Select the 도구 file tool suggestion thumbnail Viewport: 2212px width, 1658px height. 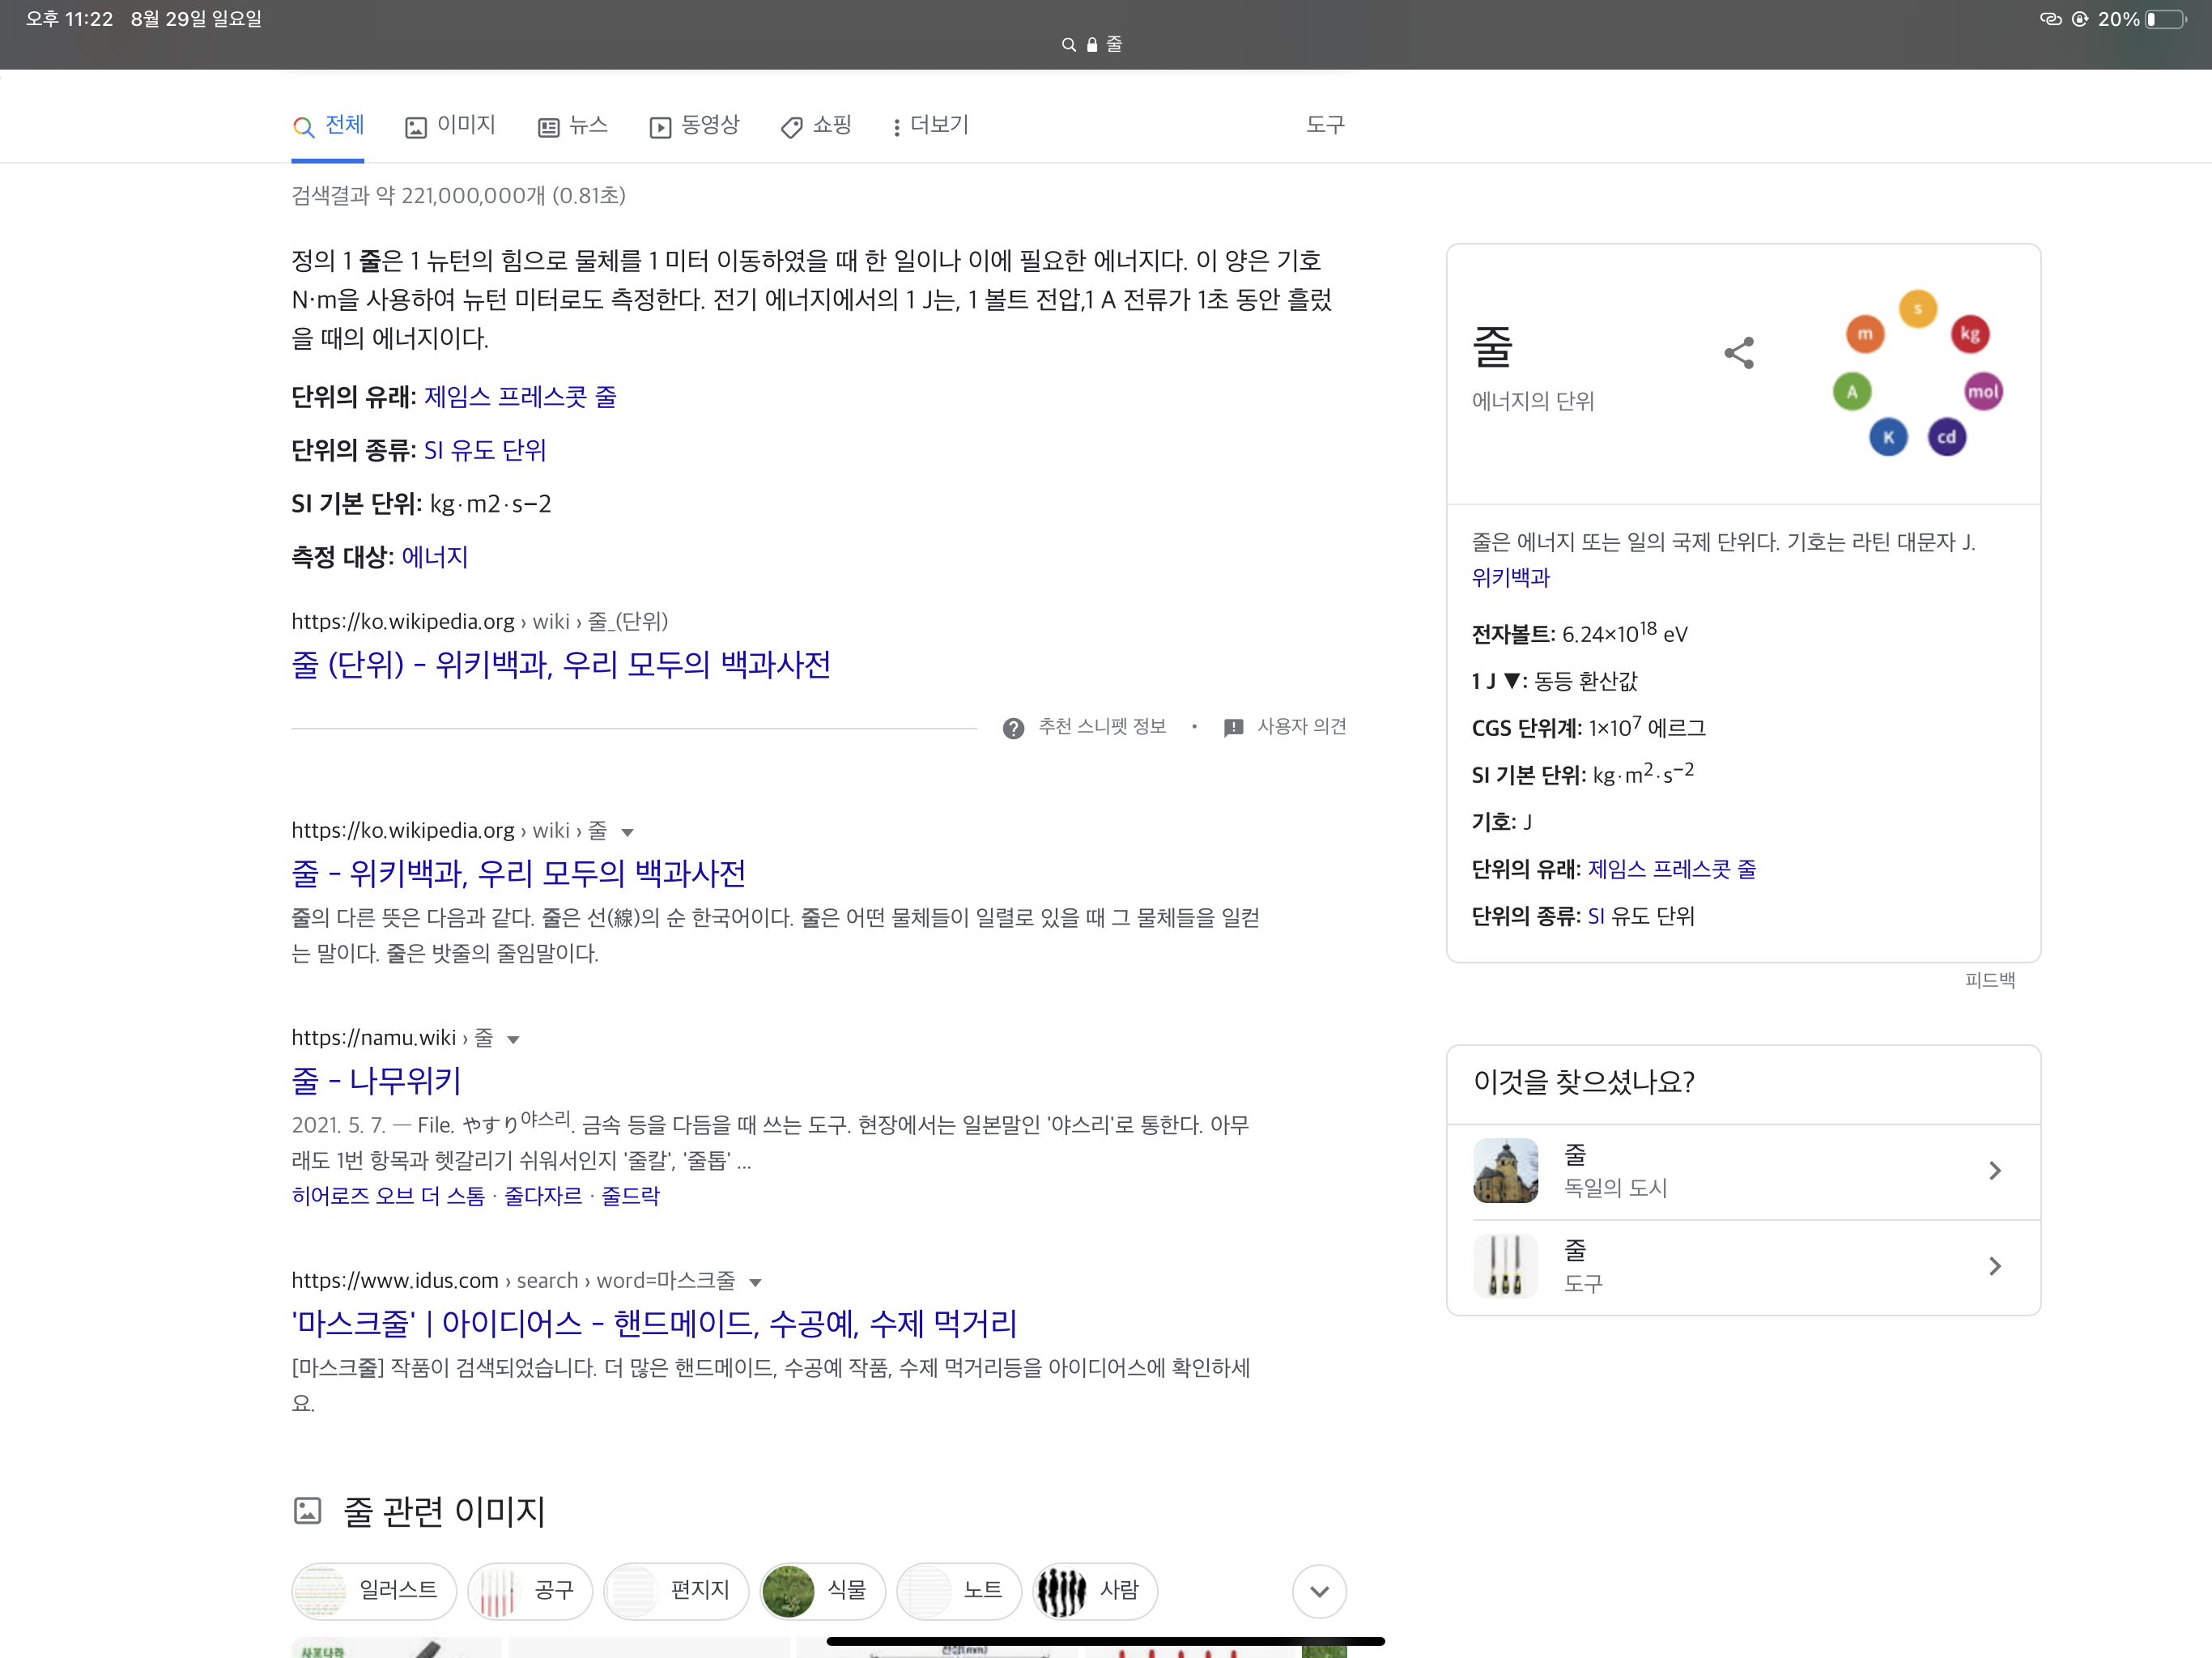[1505, 1265]
